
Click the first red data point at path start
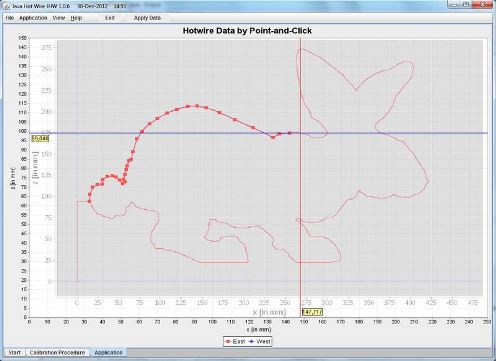coord(89,201)
